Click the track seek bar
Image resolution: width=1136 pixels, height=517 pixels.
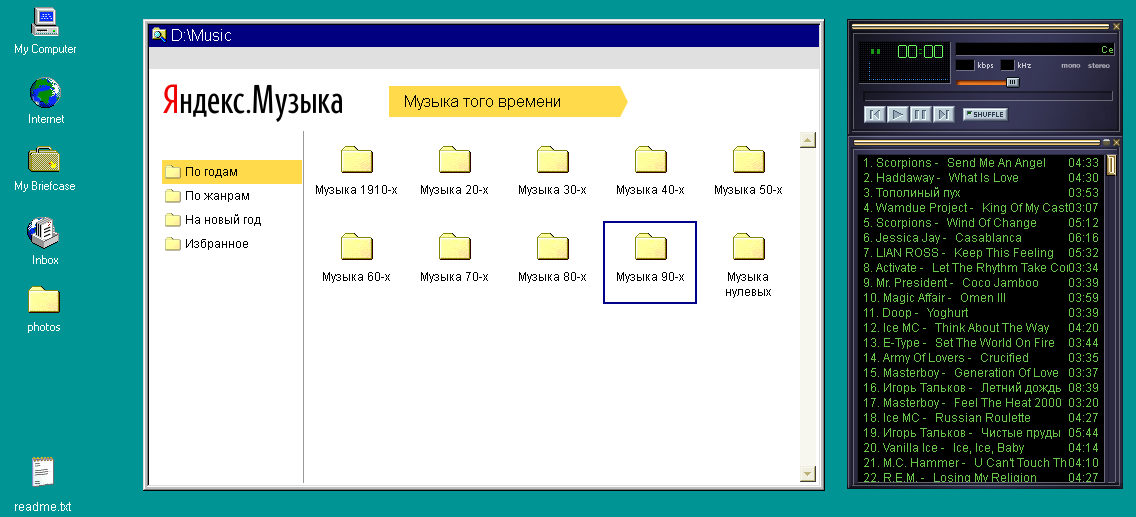point(988,96)
